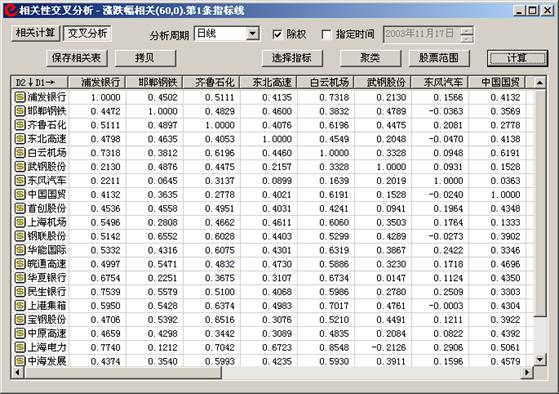Viewport: 559px width, 394px height.
Task: Click the horizontal scrollbar right arrow
Action: 527,373
